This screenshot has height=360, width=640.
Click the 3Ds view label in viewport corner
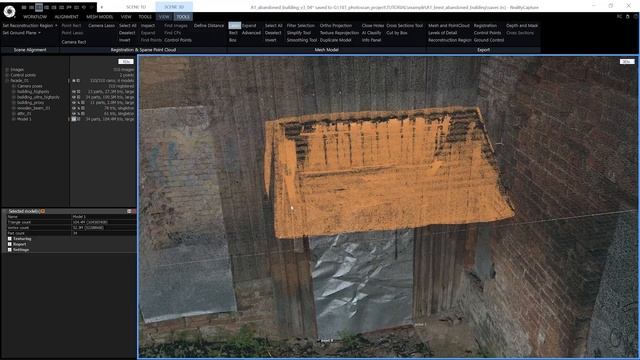point(627,62)
